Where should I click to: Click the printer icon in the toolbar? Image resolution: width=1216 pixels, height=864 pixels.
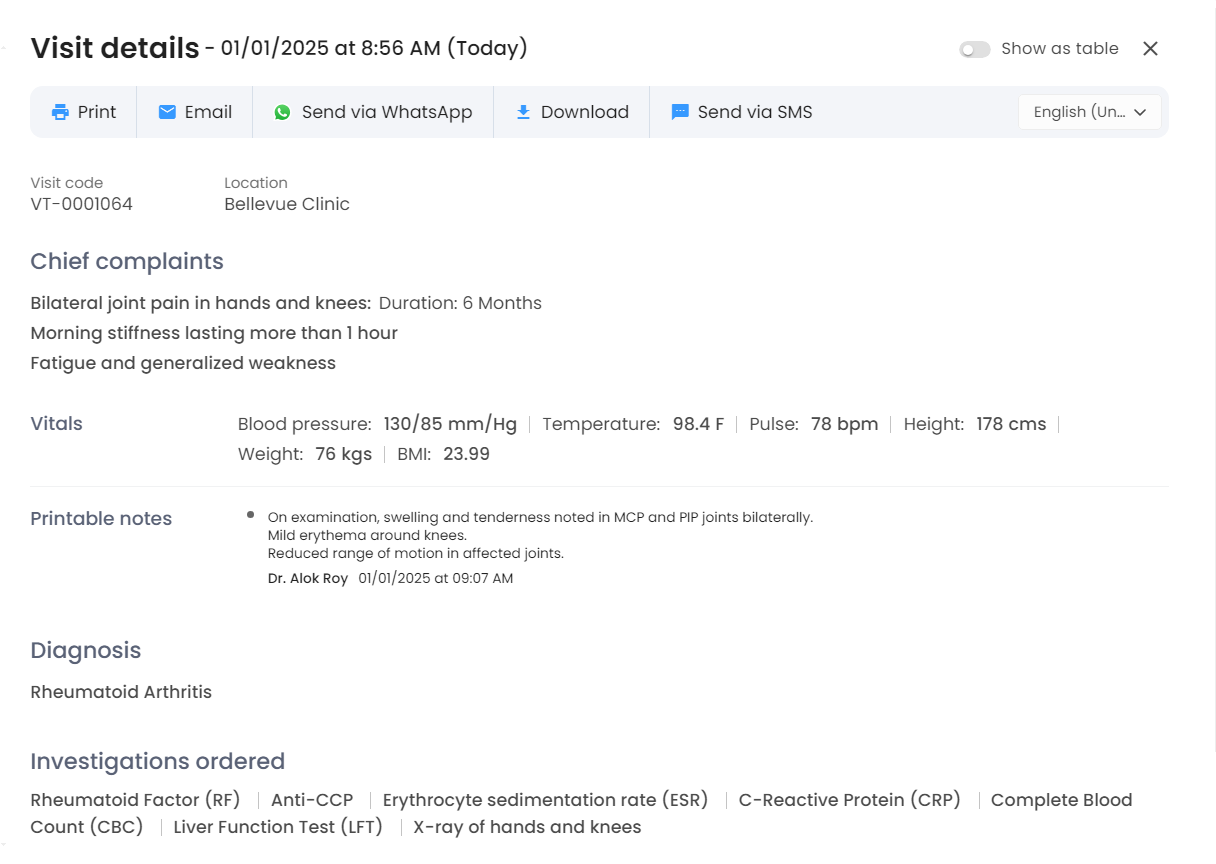pyautogui.click(x=60, y=112)
